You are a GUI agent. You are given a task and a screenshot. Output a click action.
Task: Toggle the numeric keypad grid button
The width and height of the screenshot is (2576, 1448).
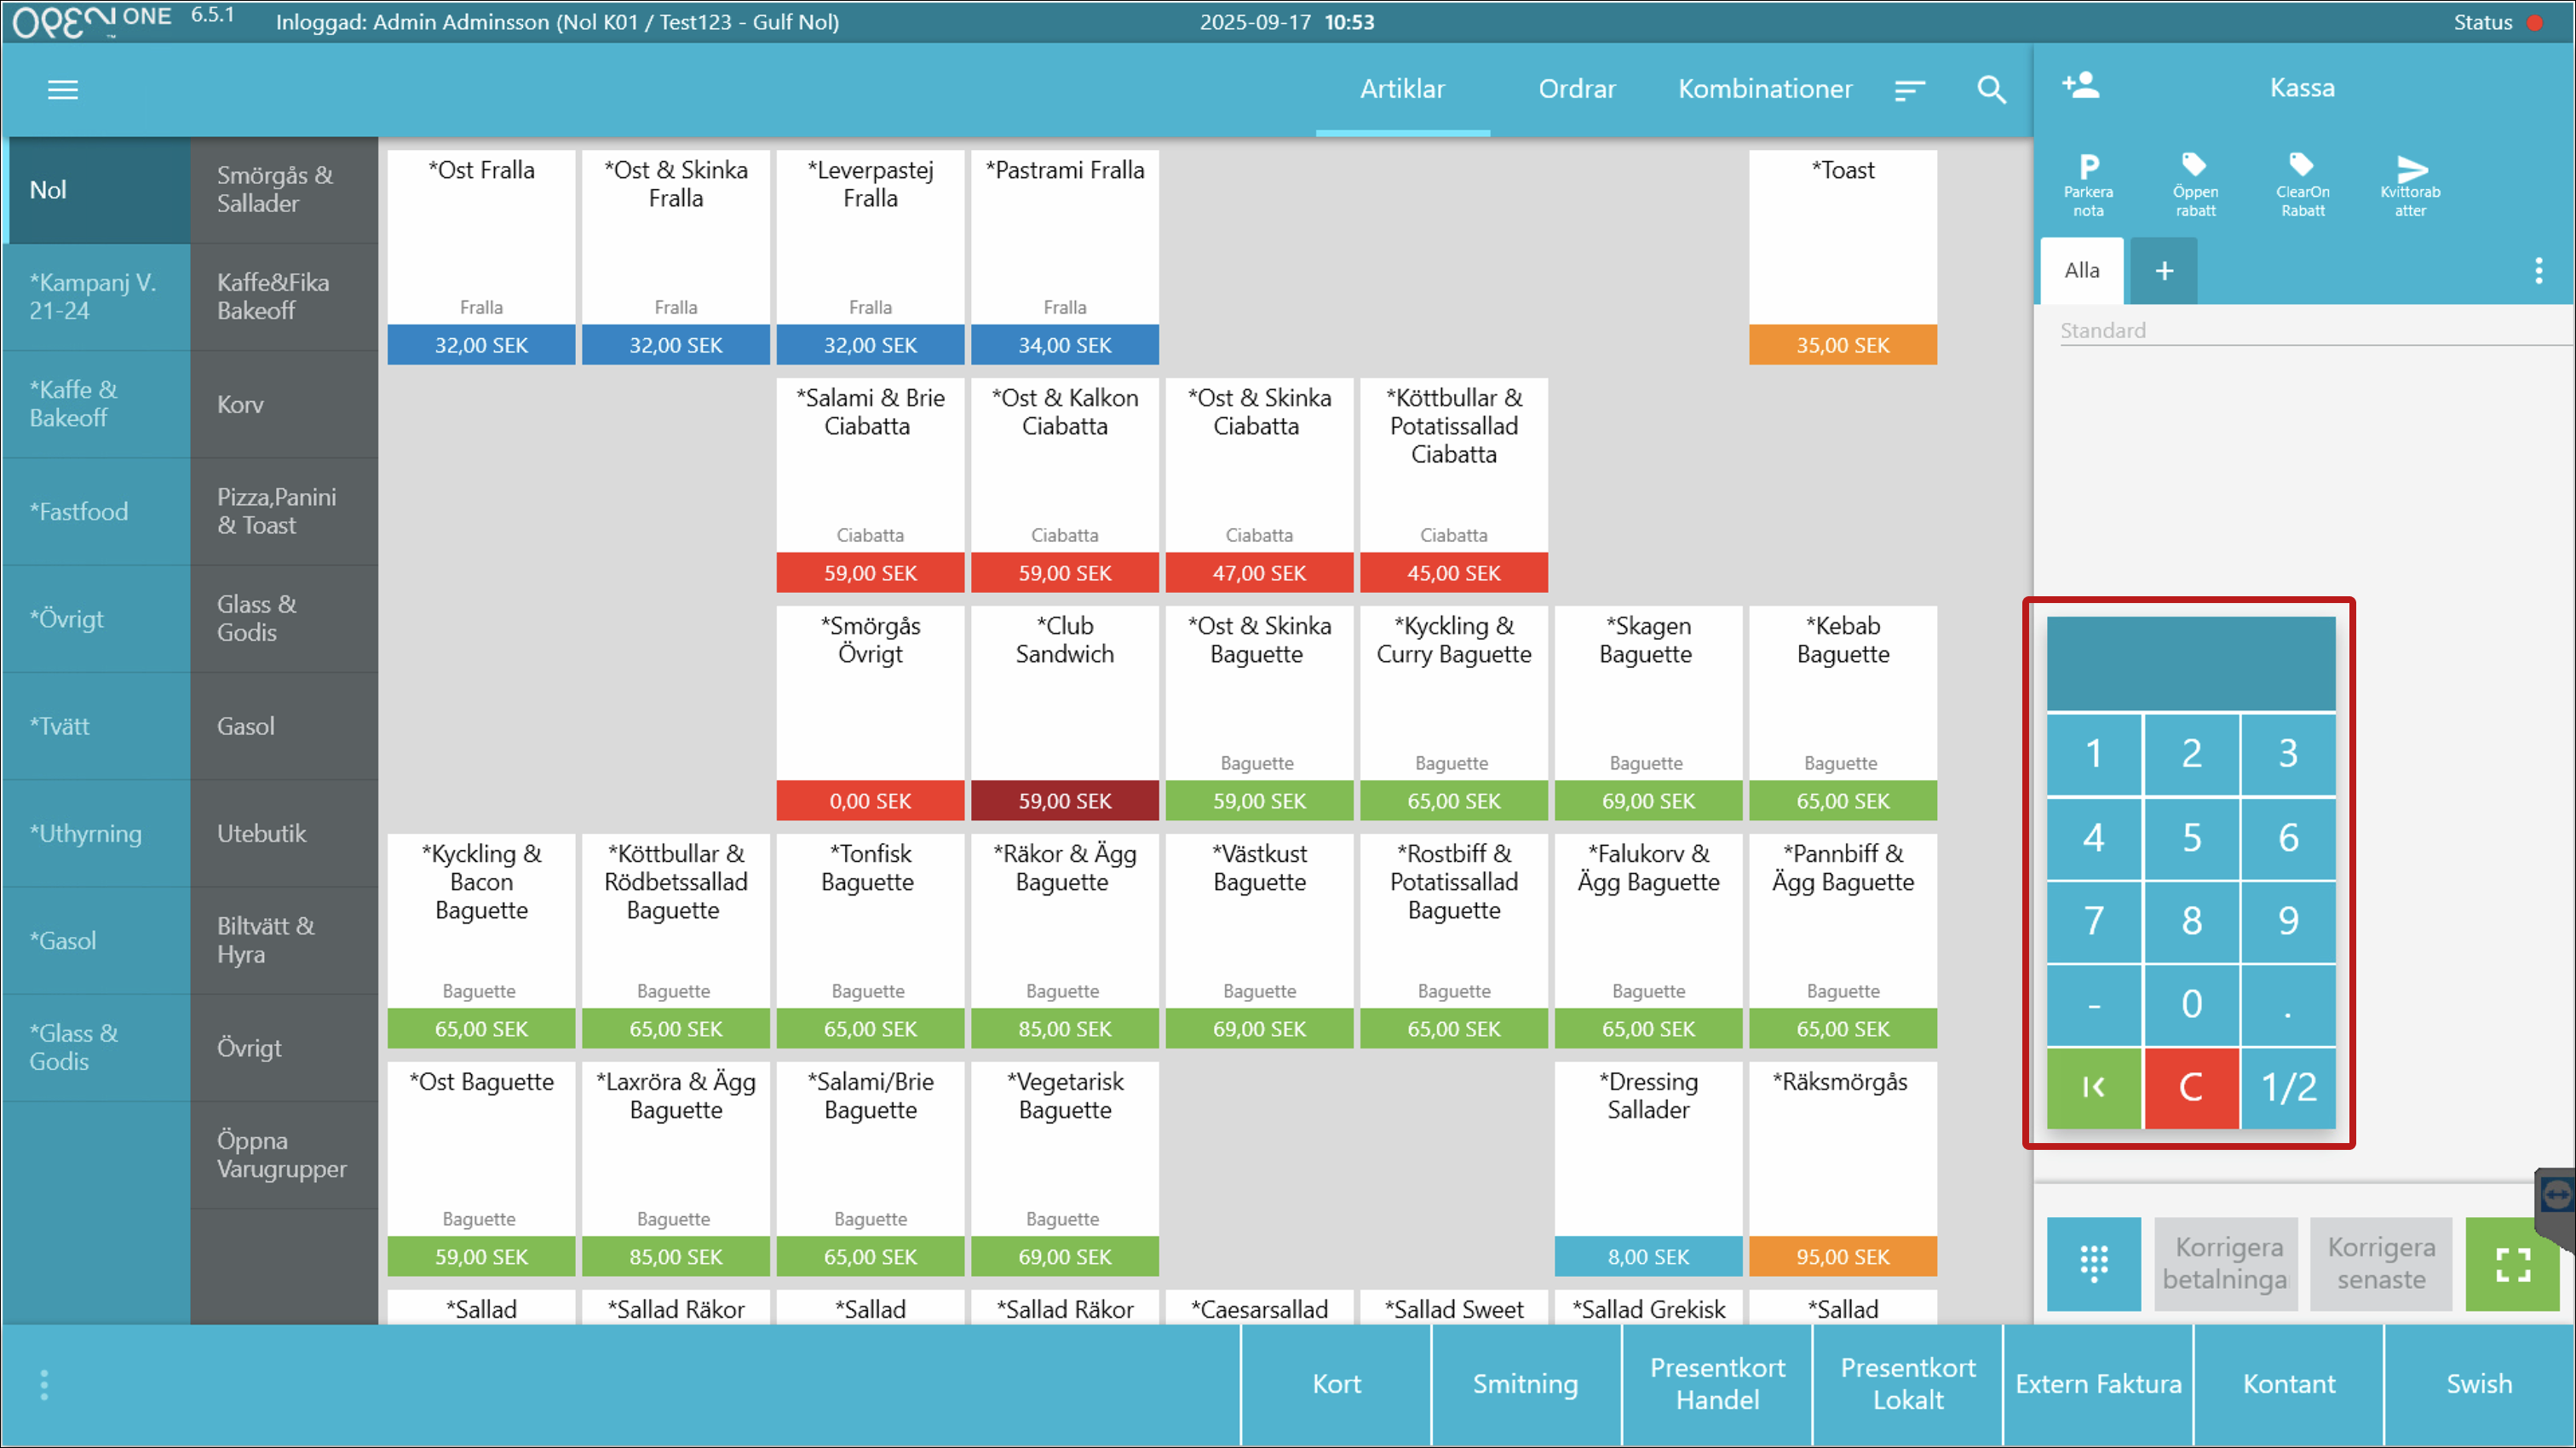[2093, 1263]
